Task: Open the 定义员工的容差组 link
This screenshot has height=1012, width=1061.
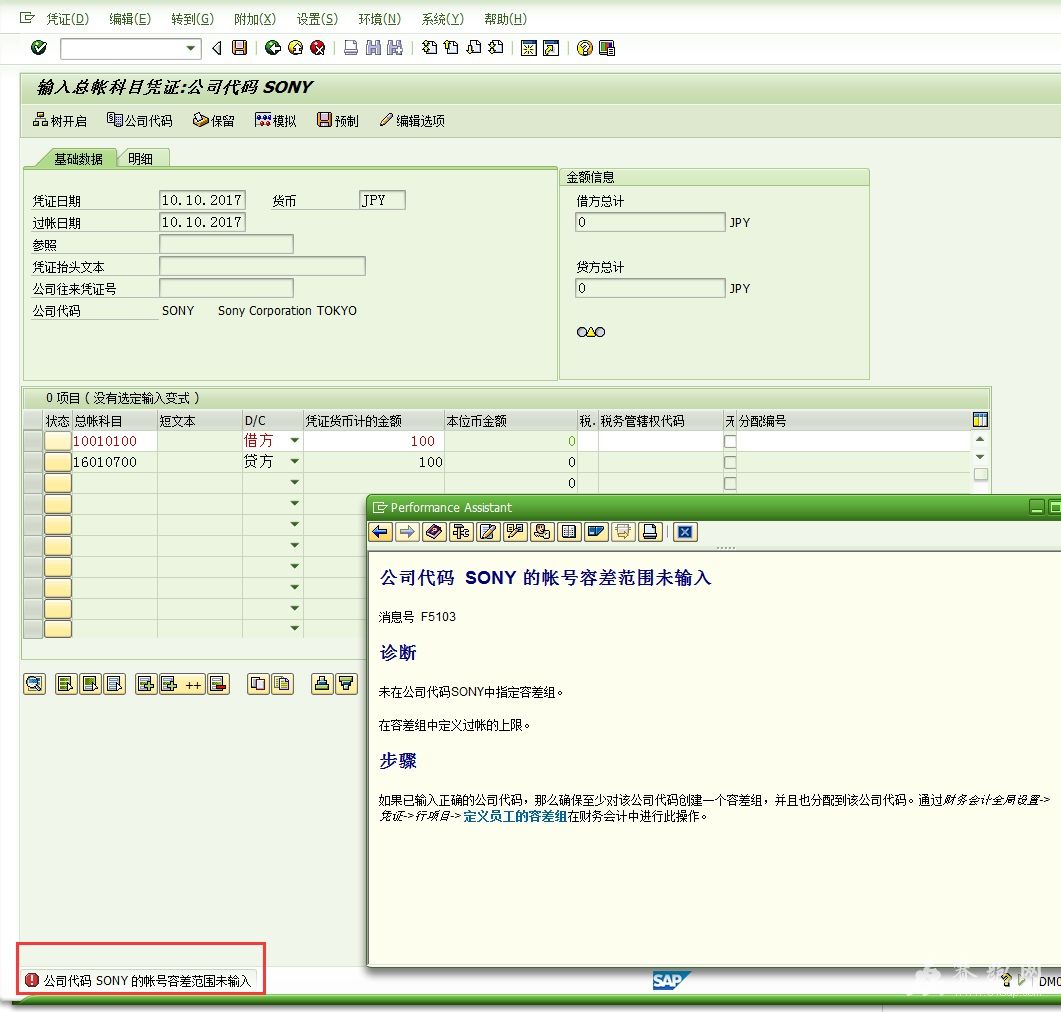Action: [515, 816]
